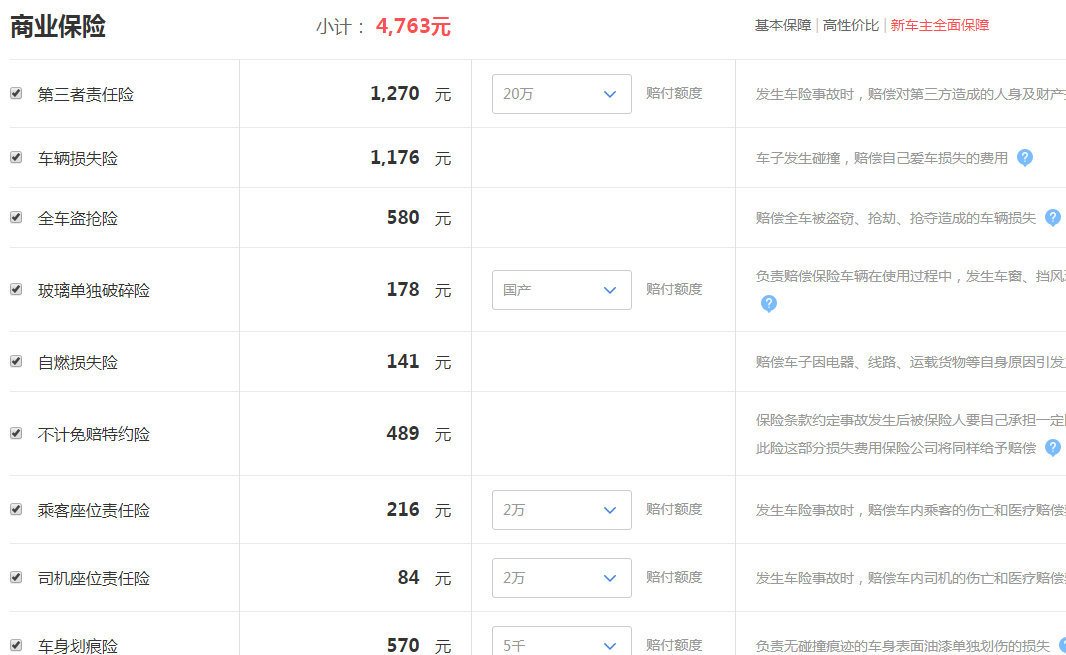1066x655 pixels.
Task: Click the 乘客座位责任险 label text
Action: 94,511
